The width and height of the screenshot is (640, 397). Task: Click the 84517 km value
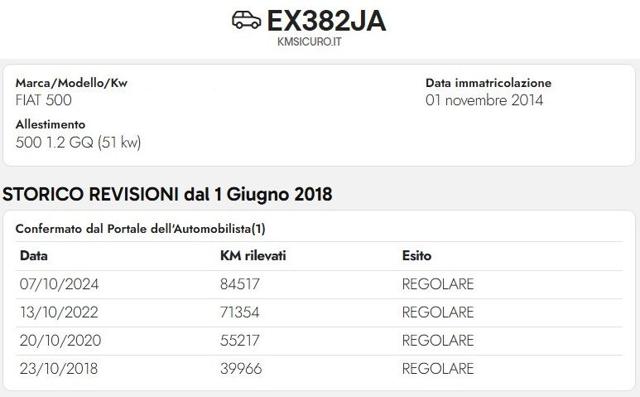(x=240, y=284)
